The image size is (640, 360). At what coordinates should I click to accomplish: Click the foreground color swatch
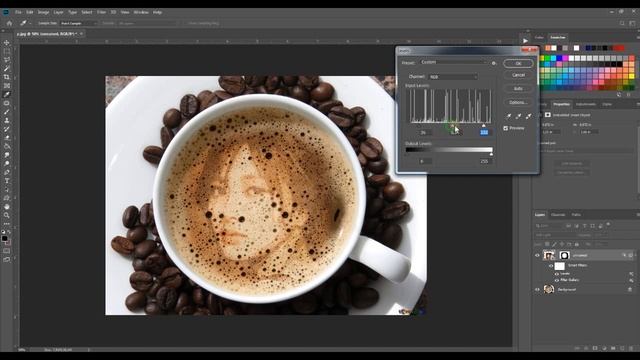tap(4, 238)
